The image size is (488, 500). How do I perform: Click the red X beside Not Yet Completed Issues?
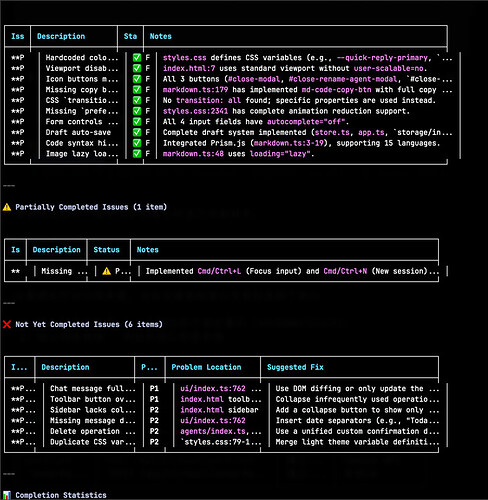coord(7,324)
